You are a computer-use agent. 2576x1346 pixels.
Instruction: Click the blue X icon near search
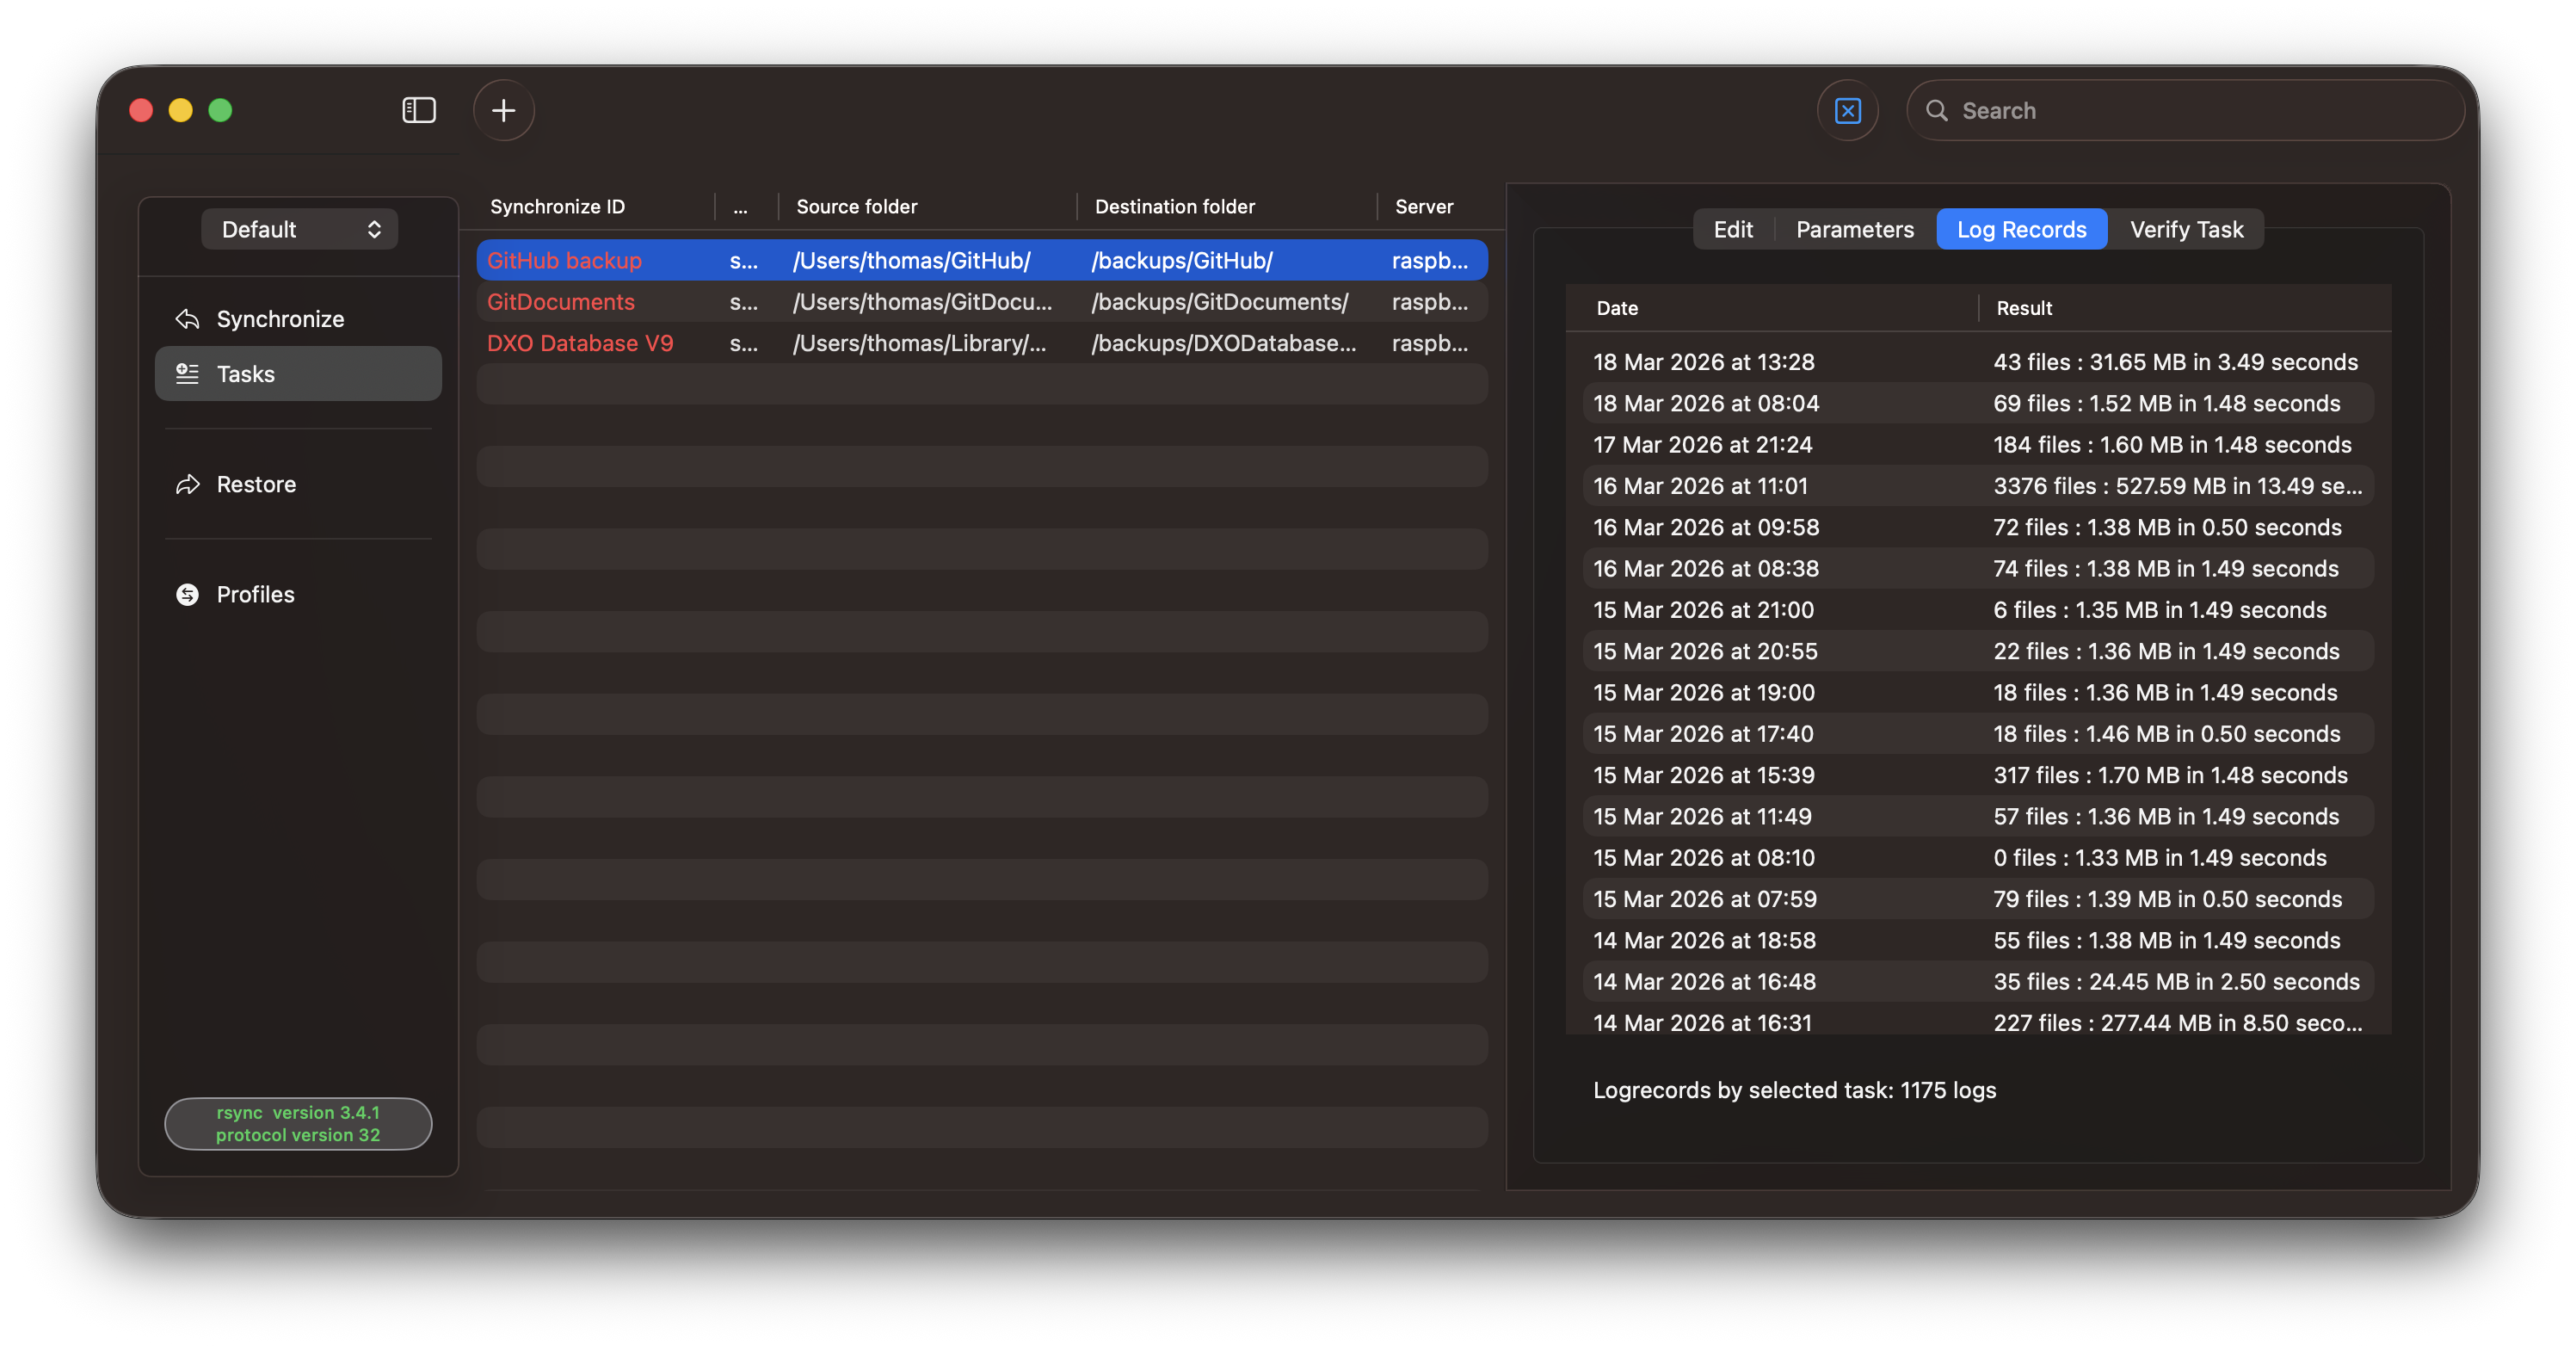(1847, 110)
